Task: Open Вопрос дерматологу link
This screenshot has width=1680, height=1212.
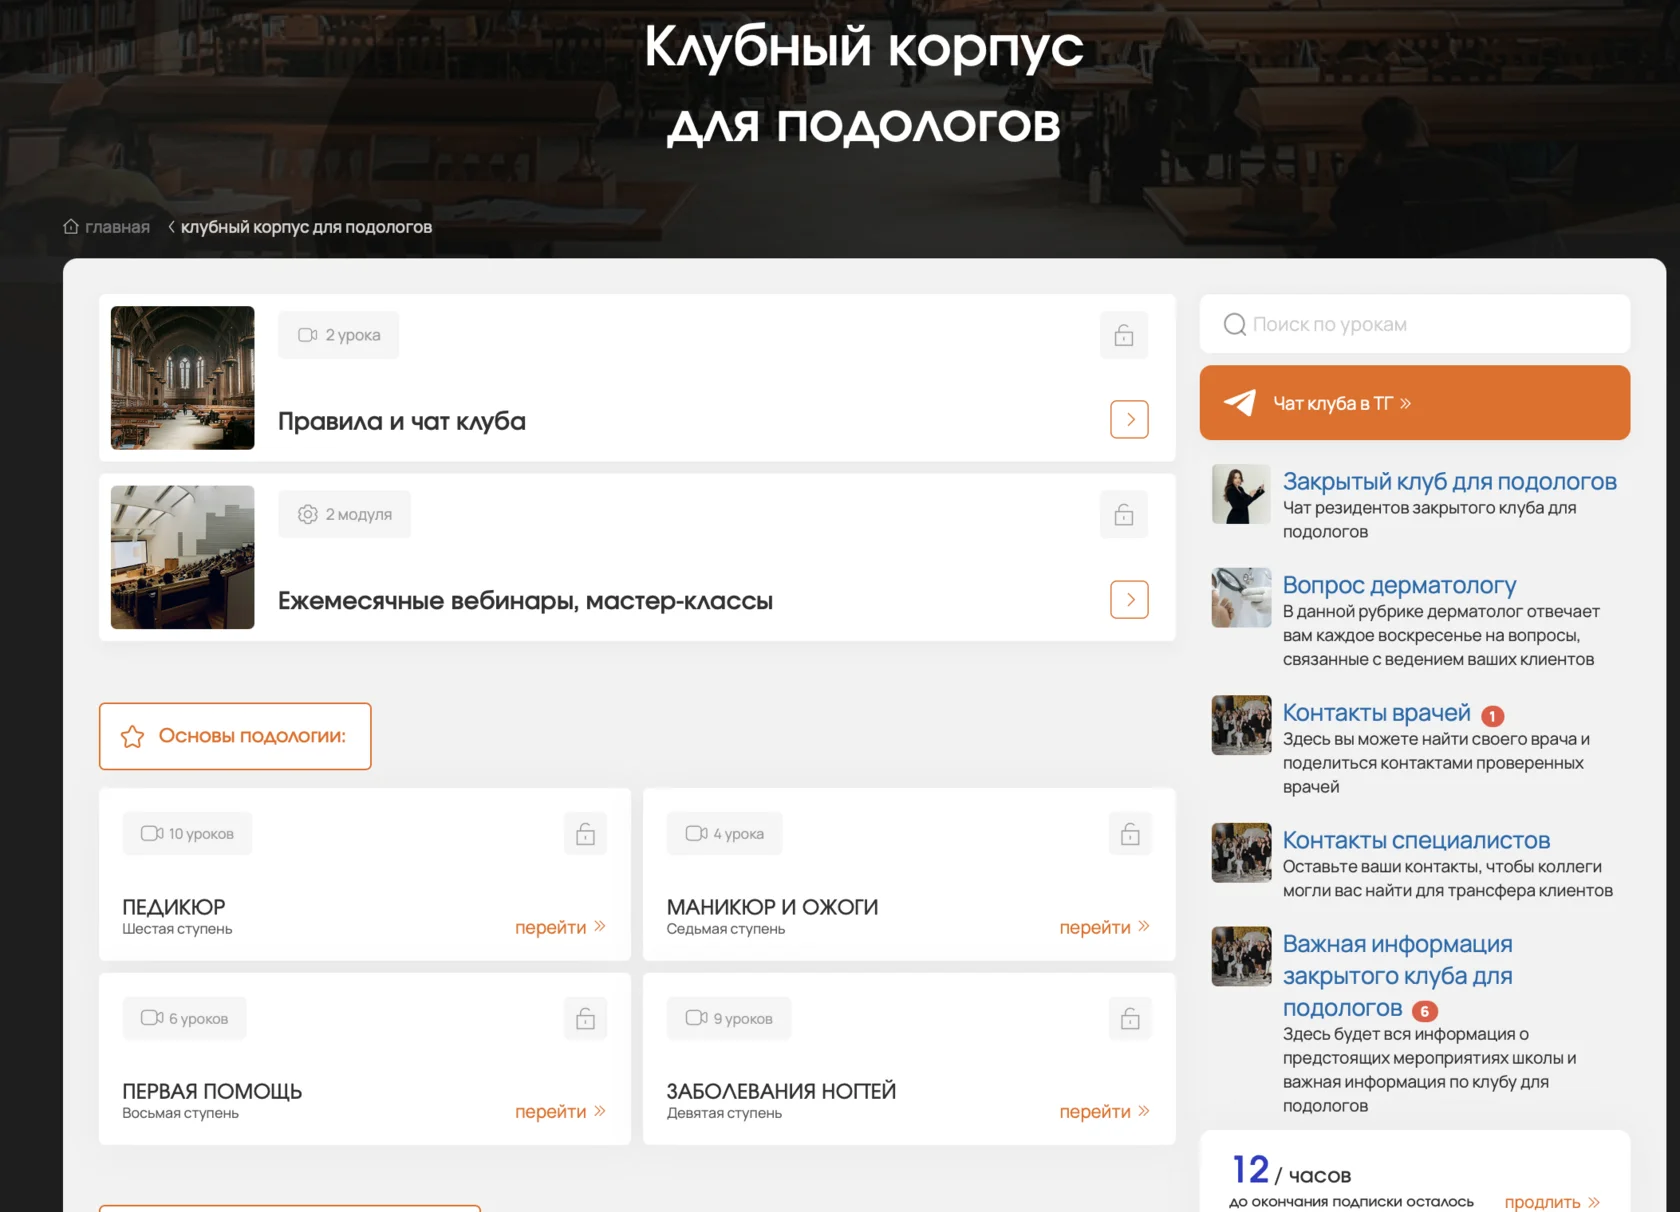Action: (1399, 584)
